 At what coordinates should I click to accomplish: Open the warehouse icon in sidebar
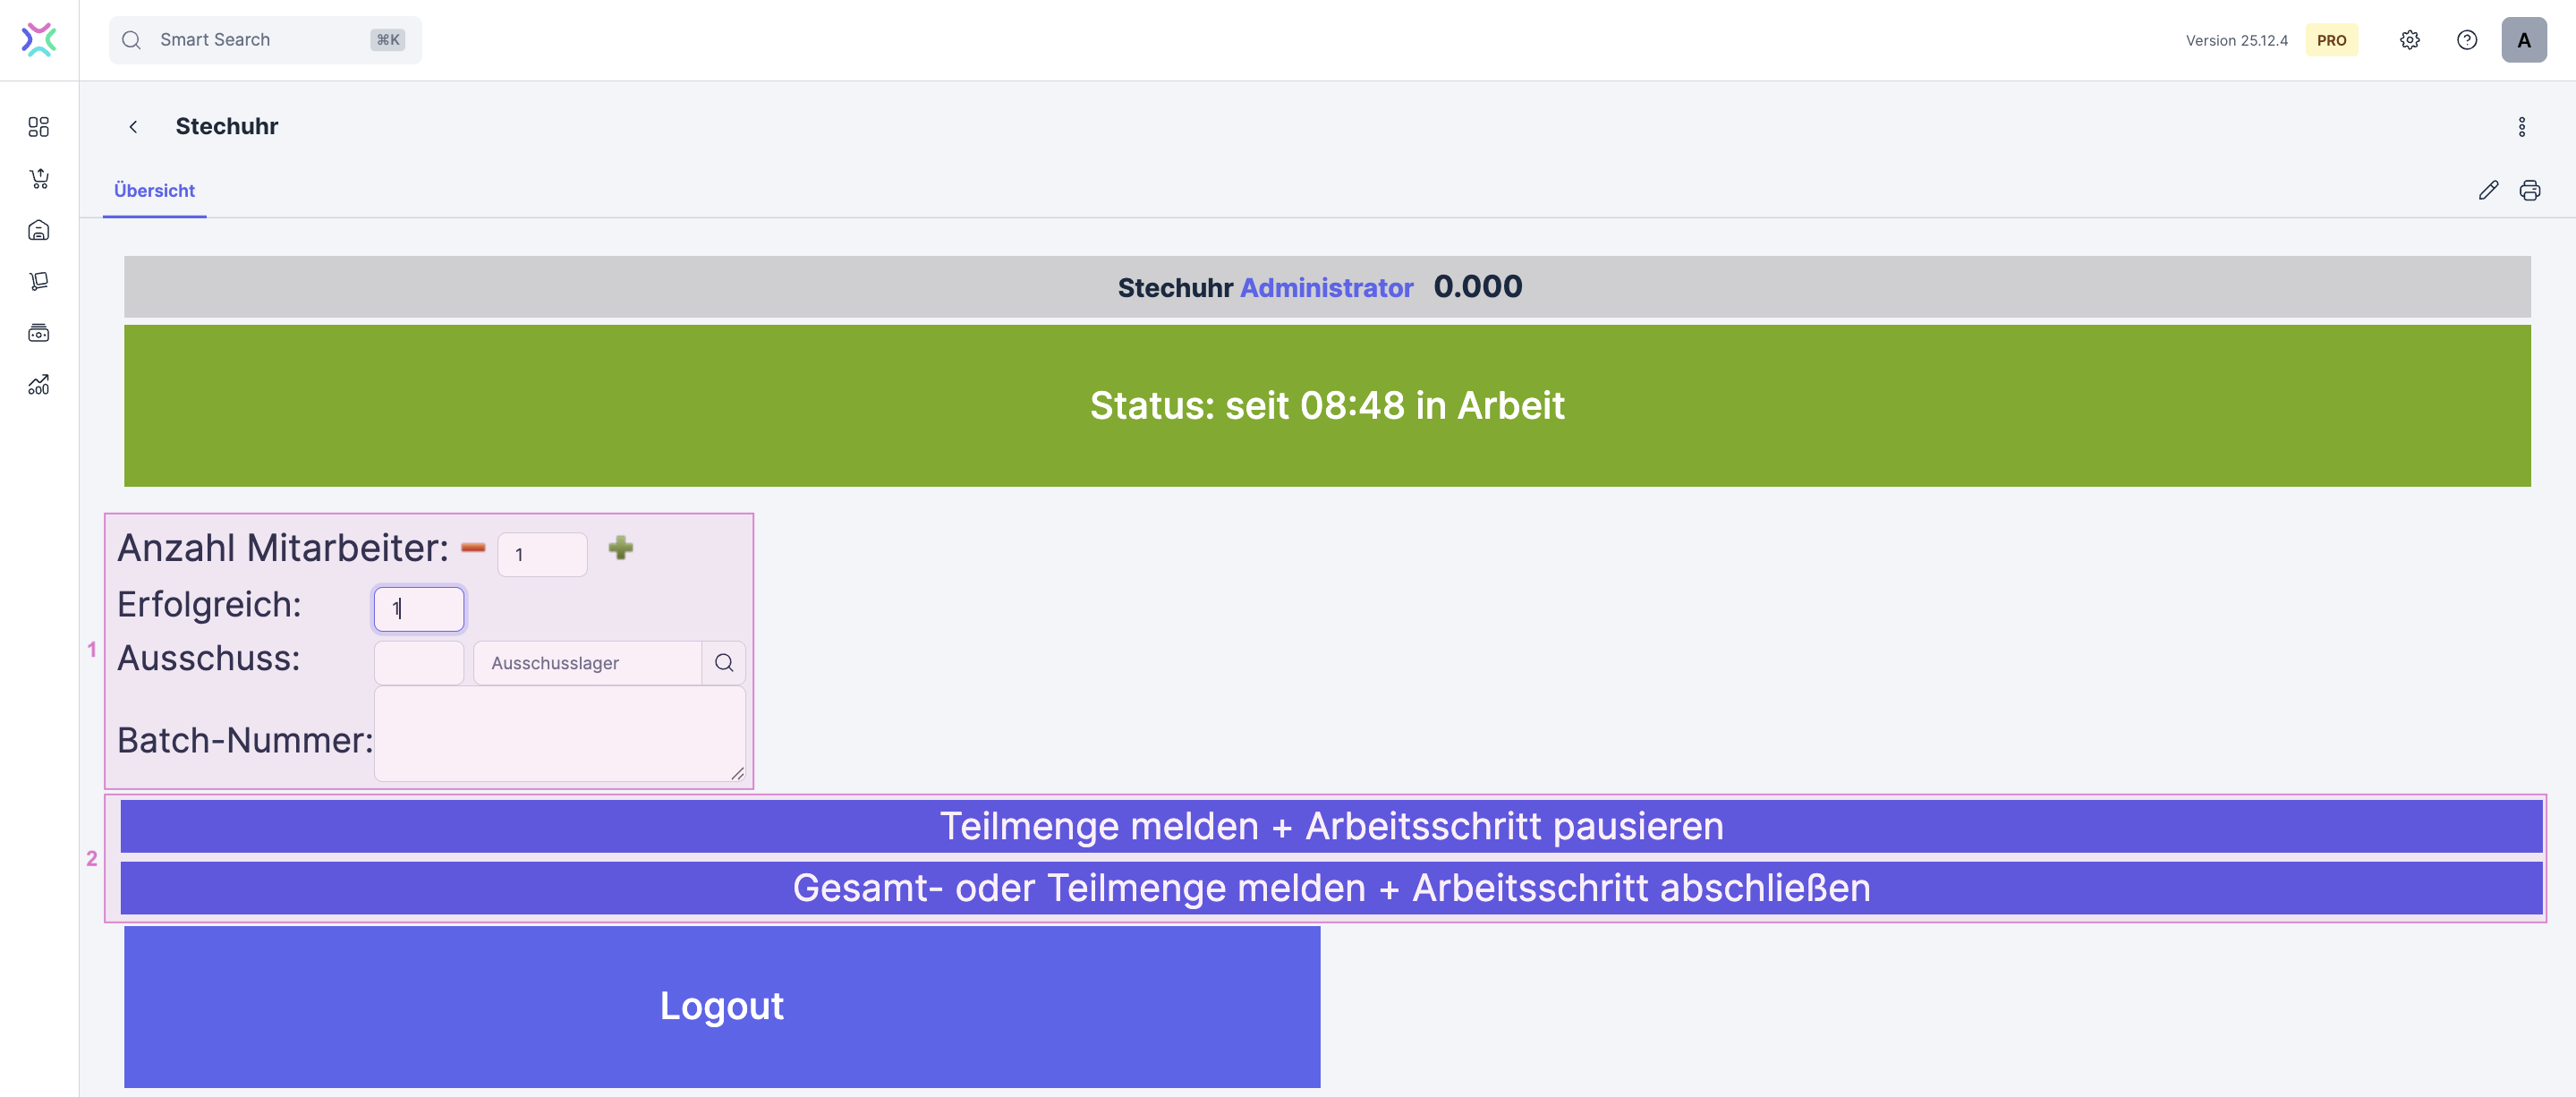(39, 231)
